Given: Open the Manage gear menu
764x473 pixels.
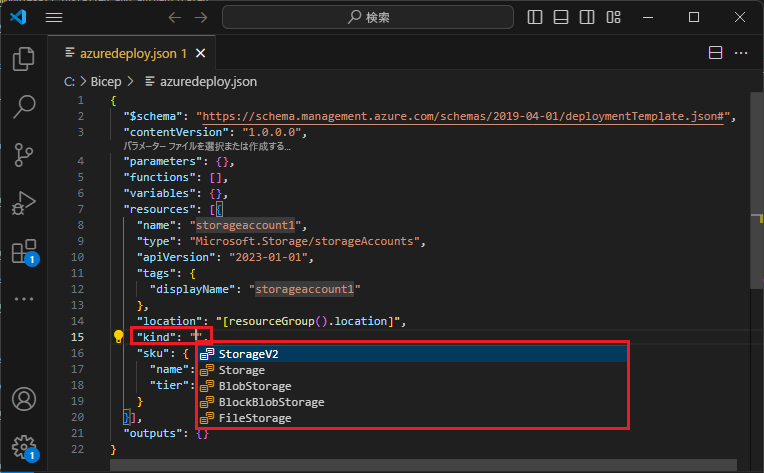Looking at the screenshot, I should coord(24,448).
